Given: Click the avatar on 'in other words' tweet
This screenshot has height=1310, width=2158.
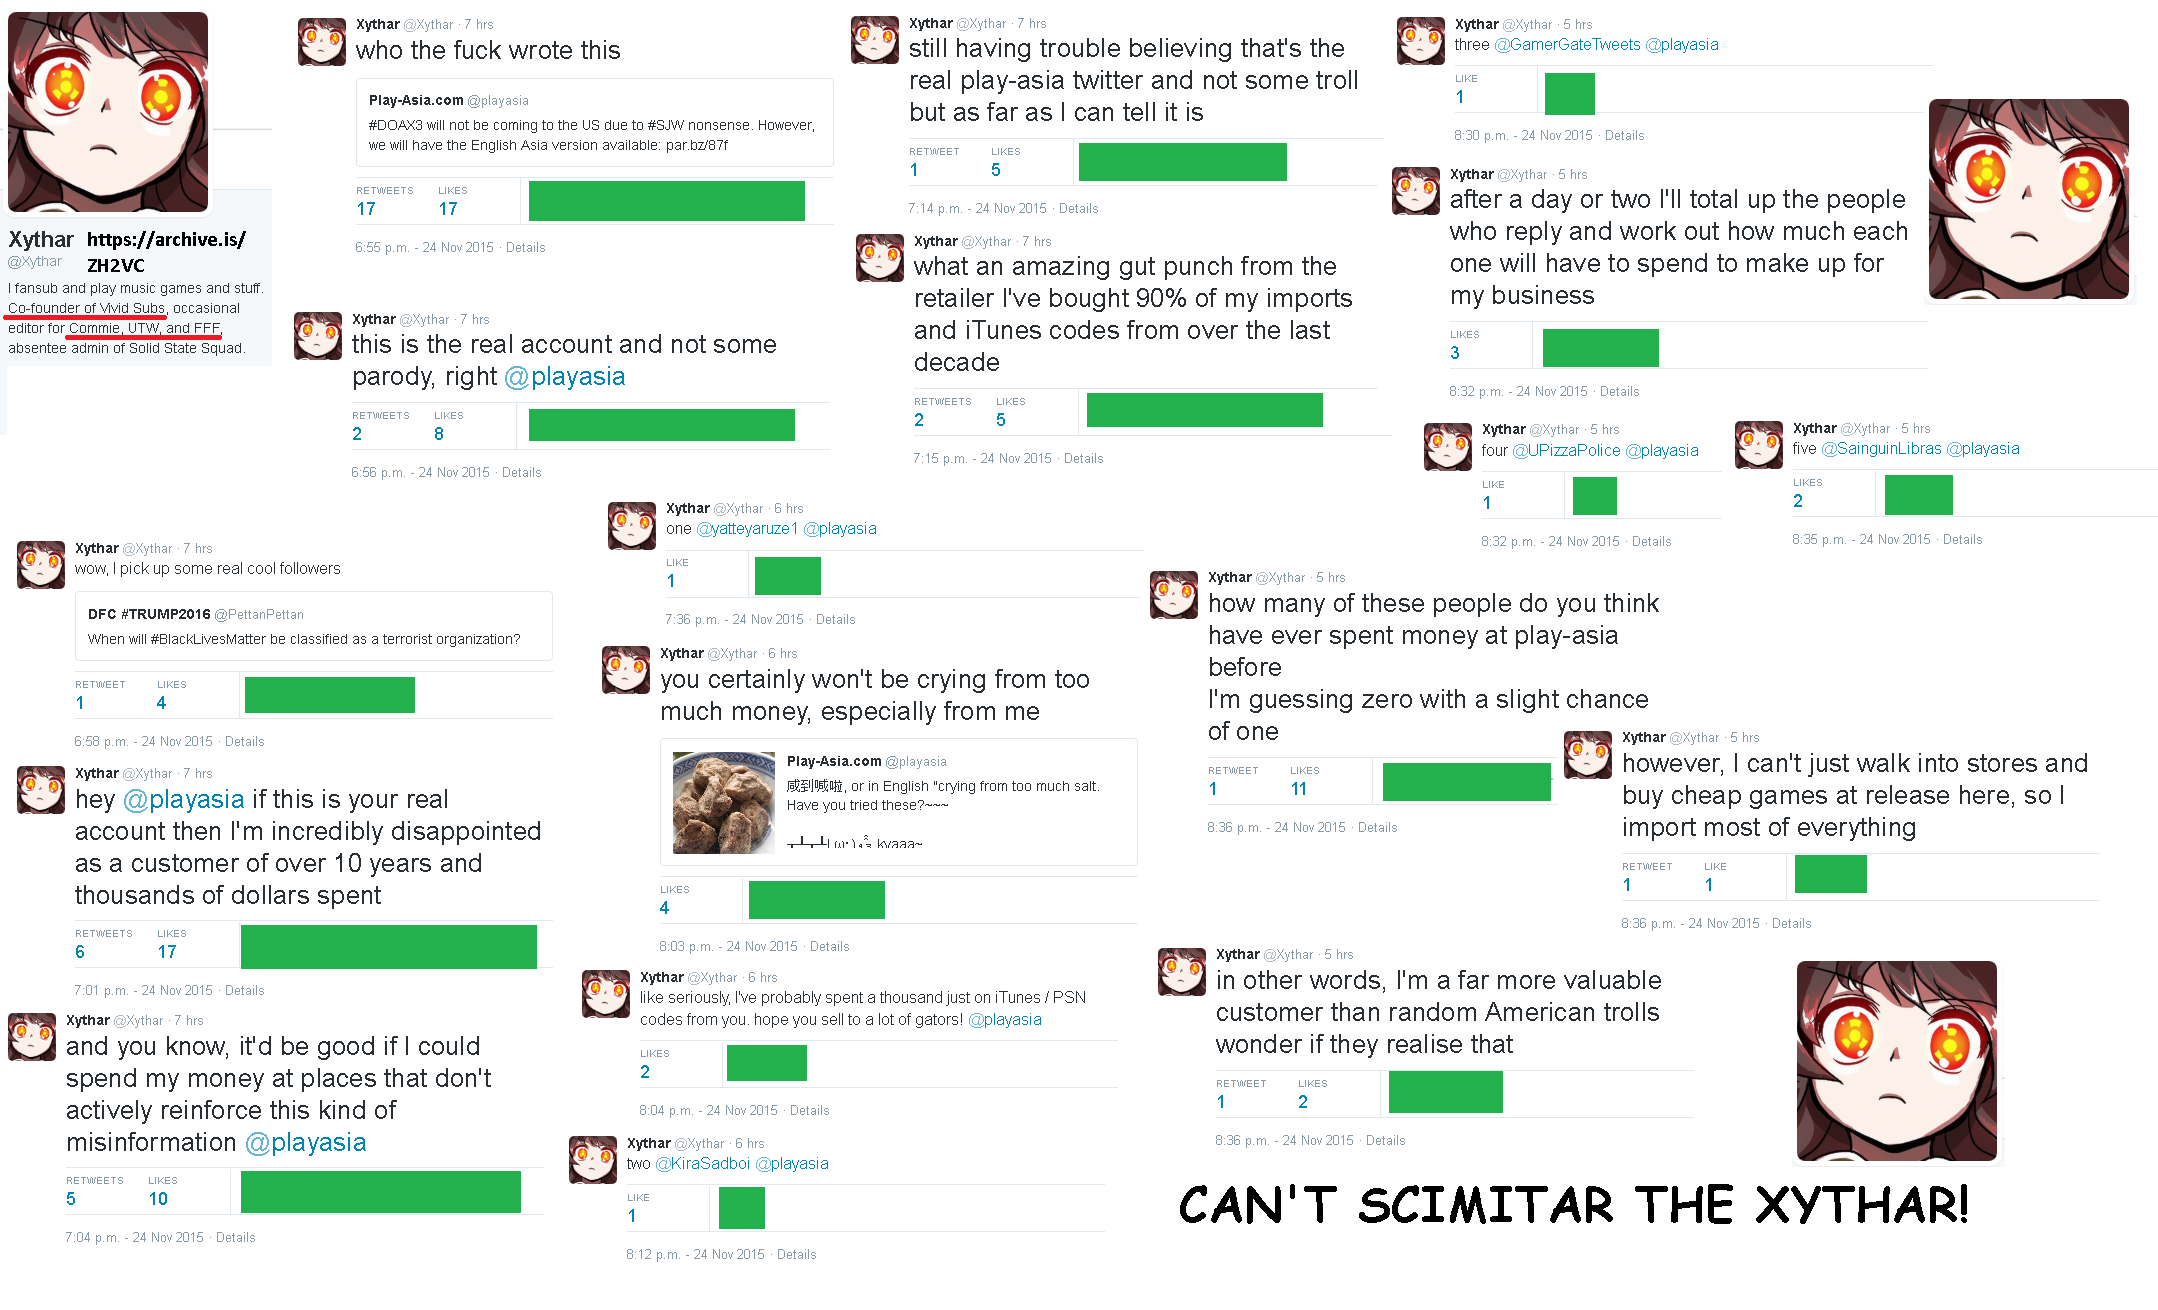Looking at the screenshot, I should [1182, 972].
